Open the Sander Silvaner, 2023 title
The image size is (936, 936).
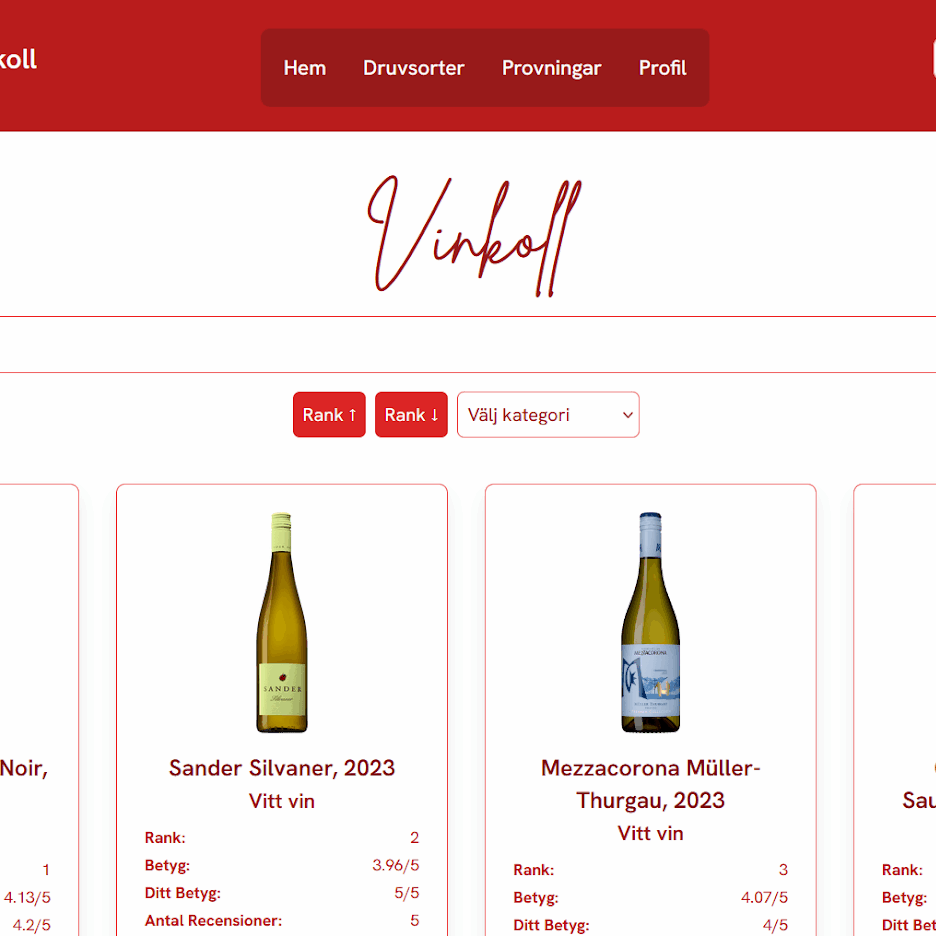point(282,768)
